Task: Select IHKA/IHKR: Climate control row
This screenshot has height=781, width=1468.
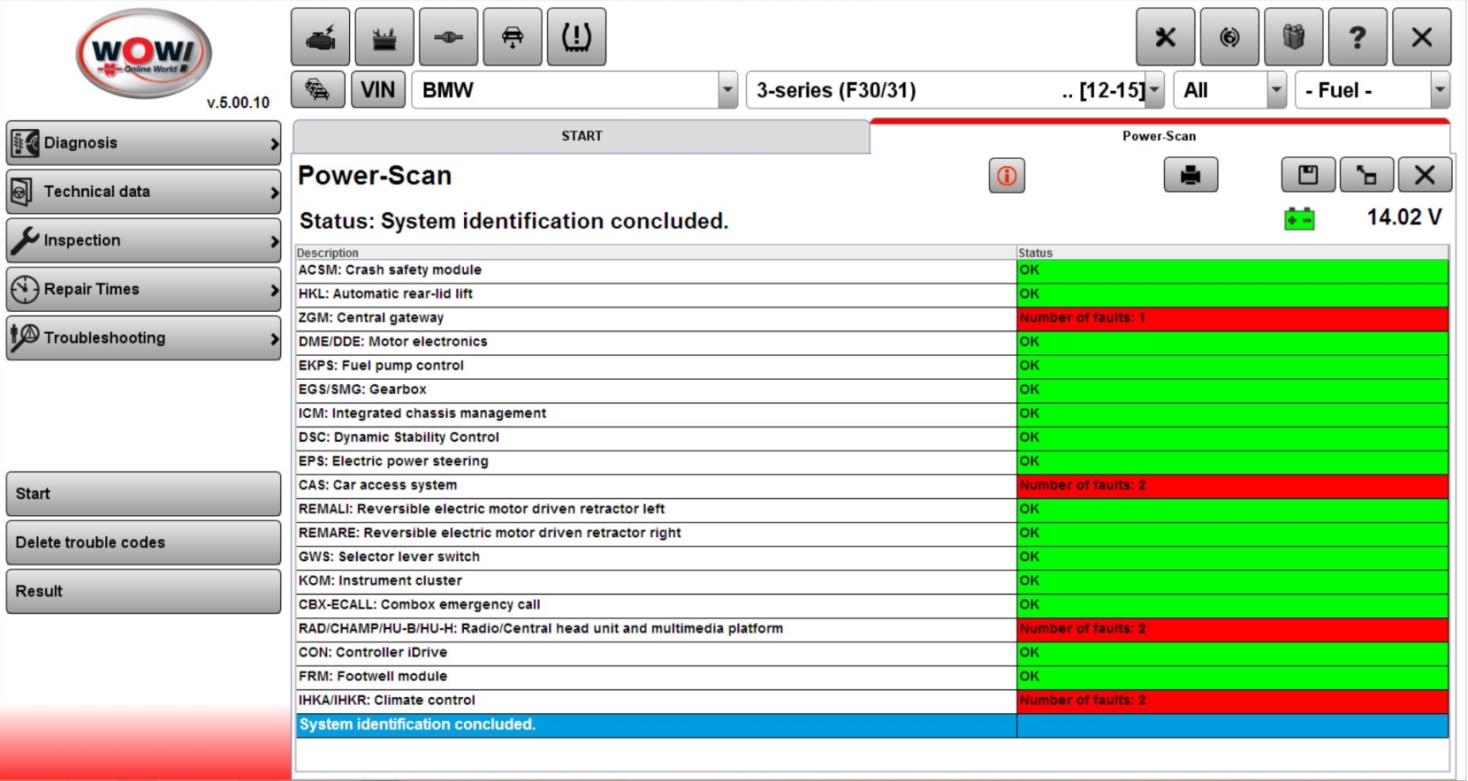Action: [x=872, y=701]
